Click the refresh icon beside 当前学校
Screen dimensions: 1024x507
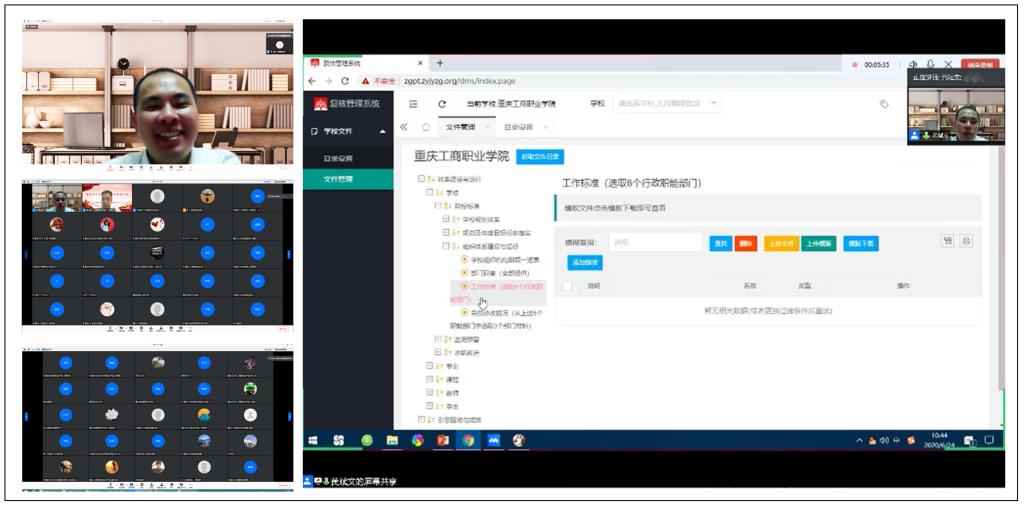pyautogui.click(x=441, y=104)
